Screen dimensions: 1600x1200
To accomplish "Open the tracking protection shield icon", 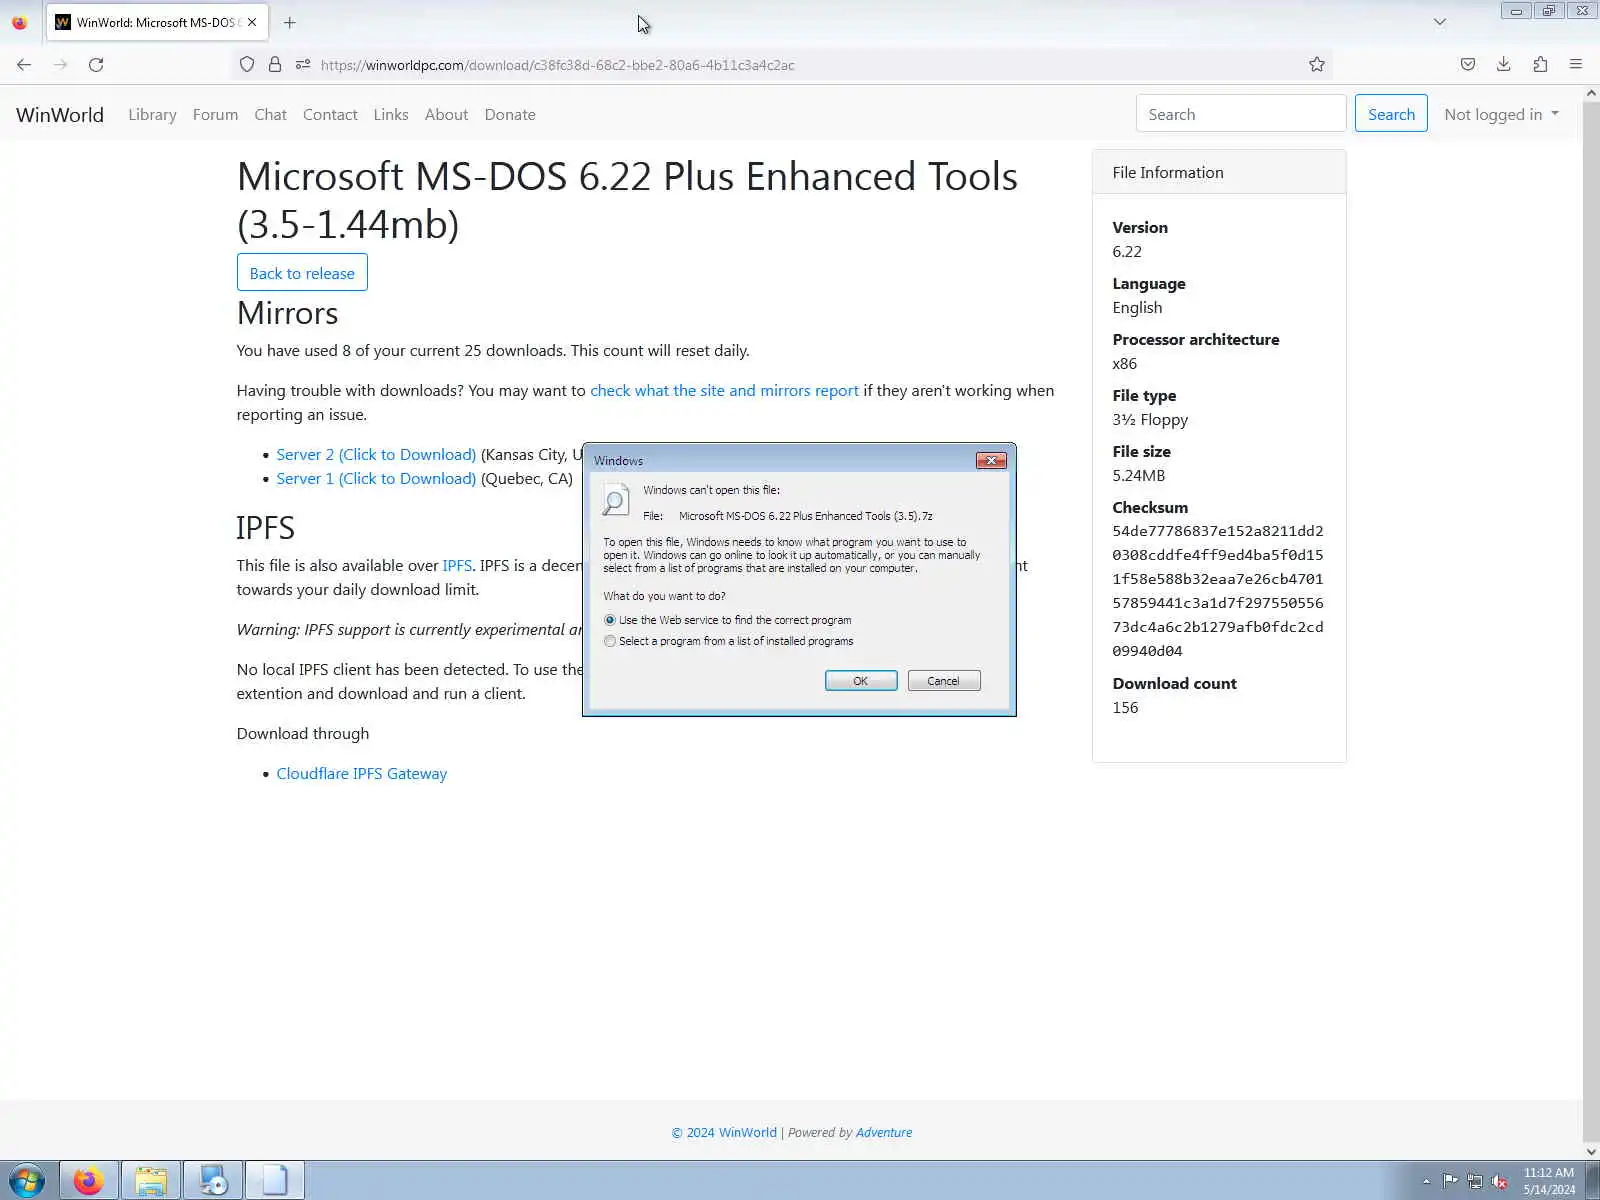I will (x=247, y=65).
